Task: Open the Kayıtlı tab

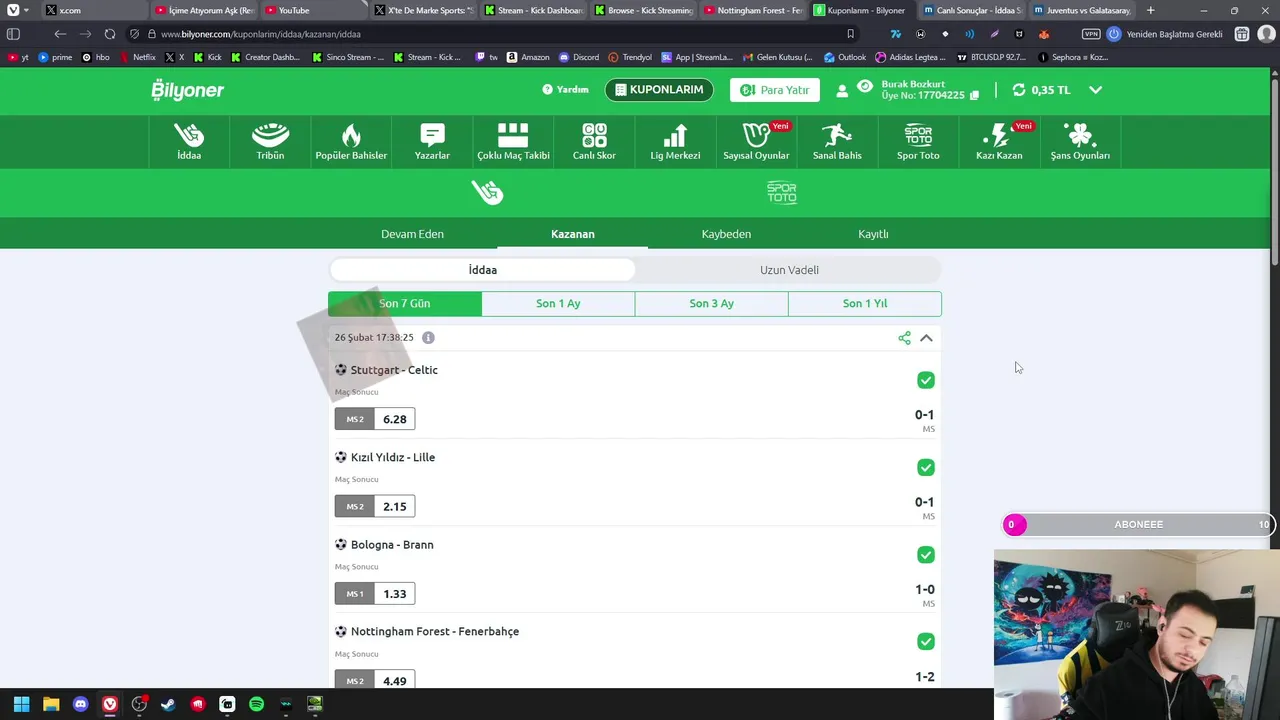Action: pos(873,234)
